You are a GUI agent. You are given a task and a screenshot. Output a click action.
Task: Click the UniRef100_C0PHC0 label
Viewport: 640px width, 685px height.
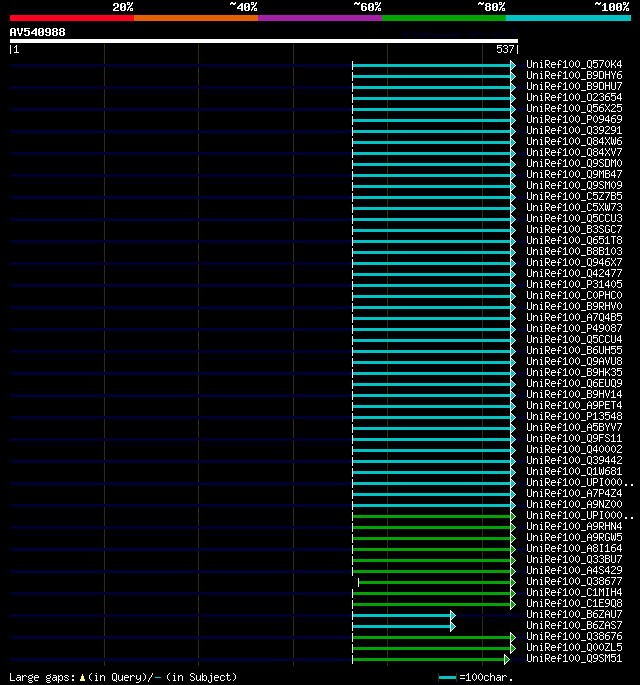[x=574, y=295]
